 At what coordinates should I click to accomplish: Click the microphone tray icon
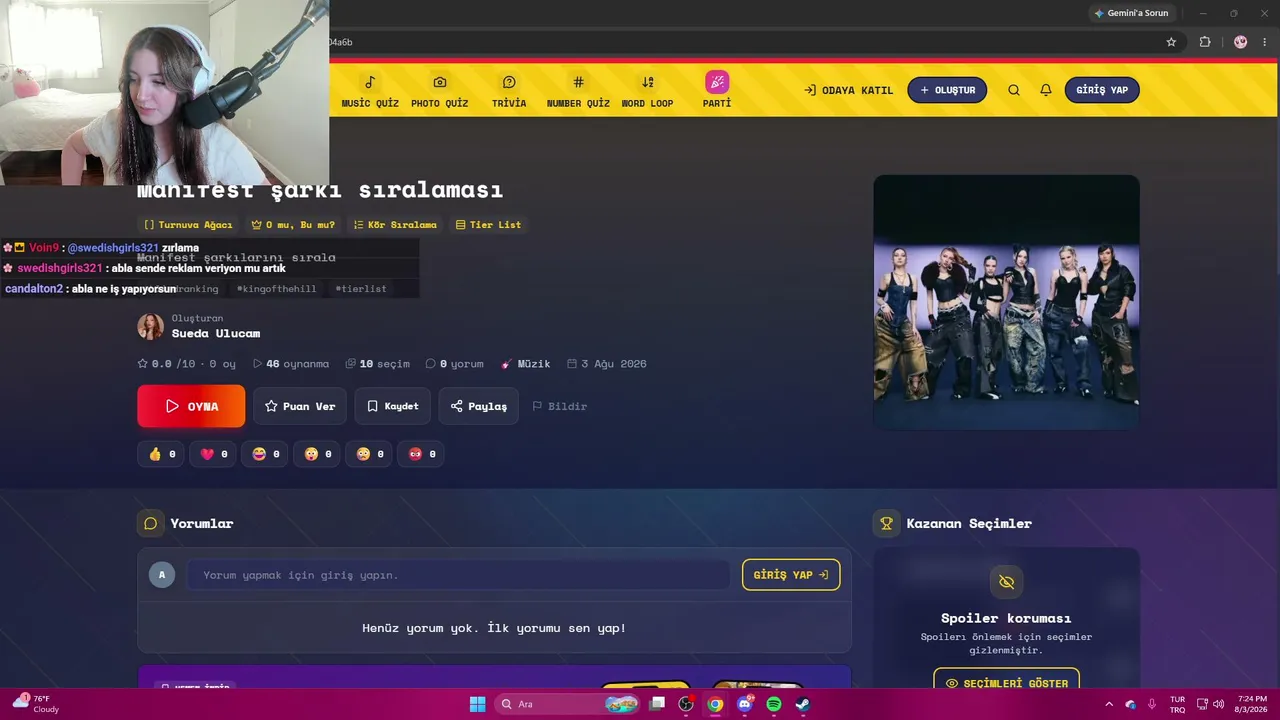click(1152, 704)
